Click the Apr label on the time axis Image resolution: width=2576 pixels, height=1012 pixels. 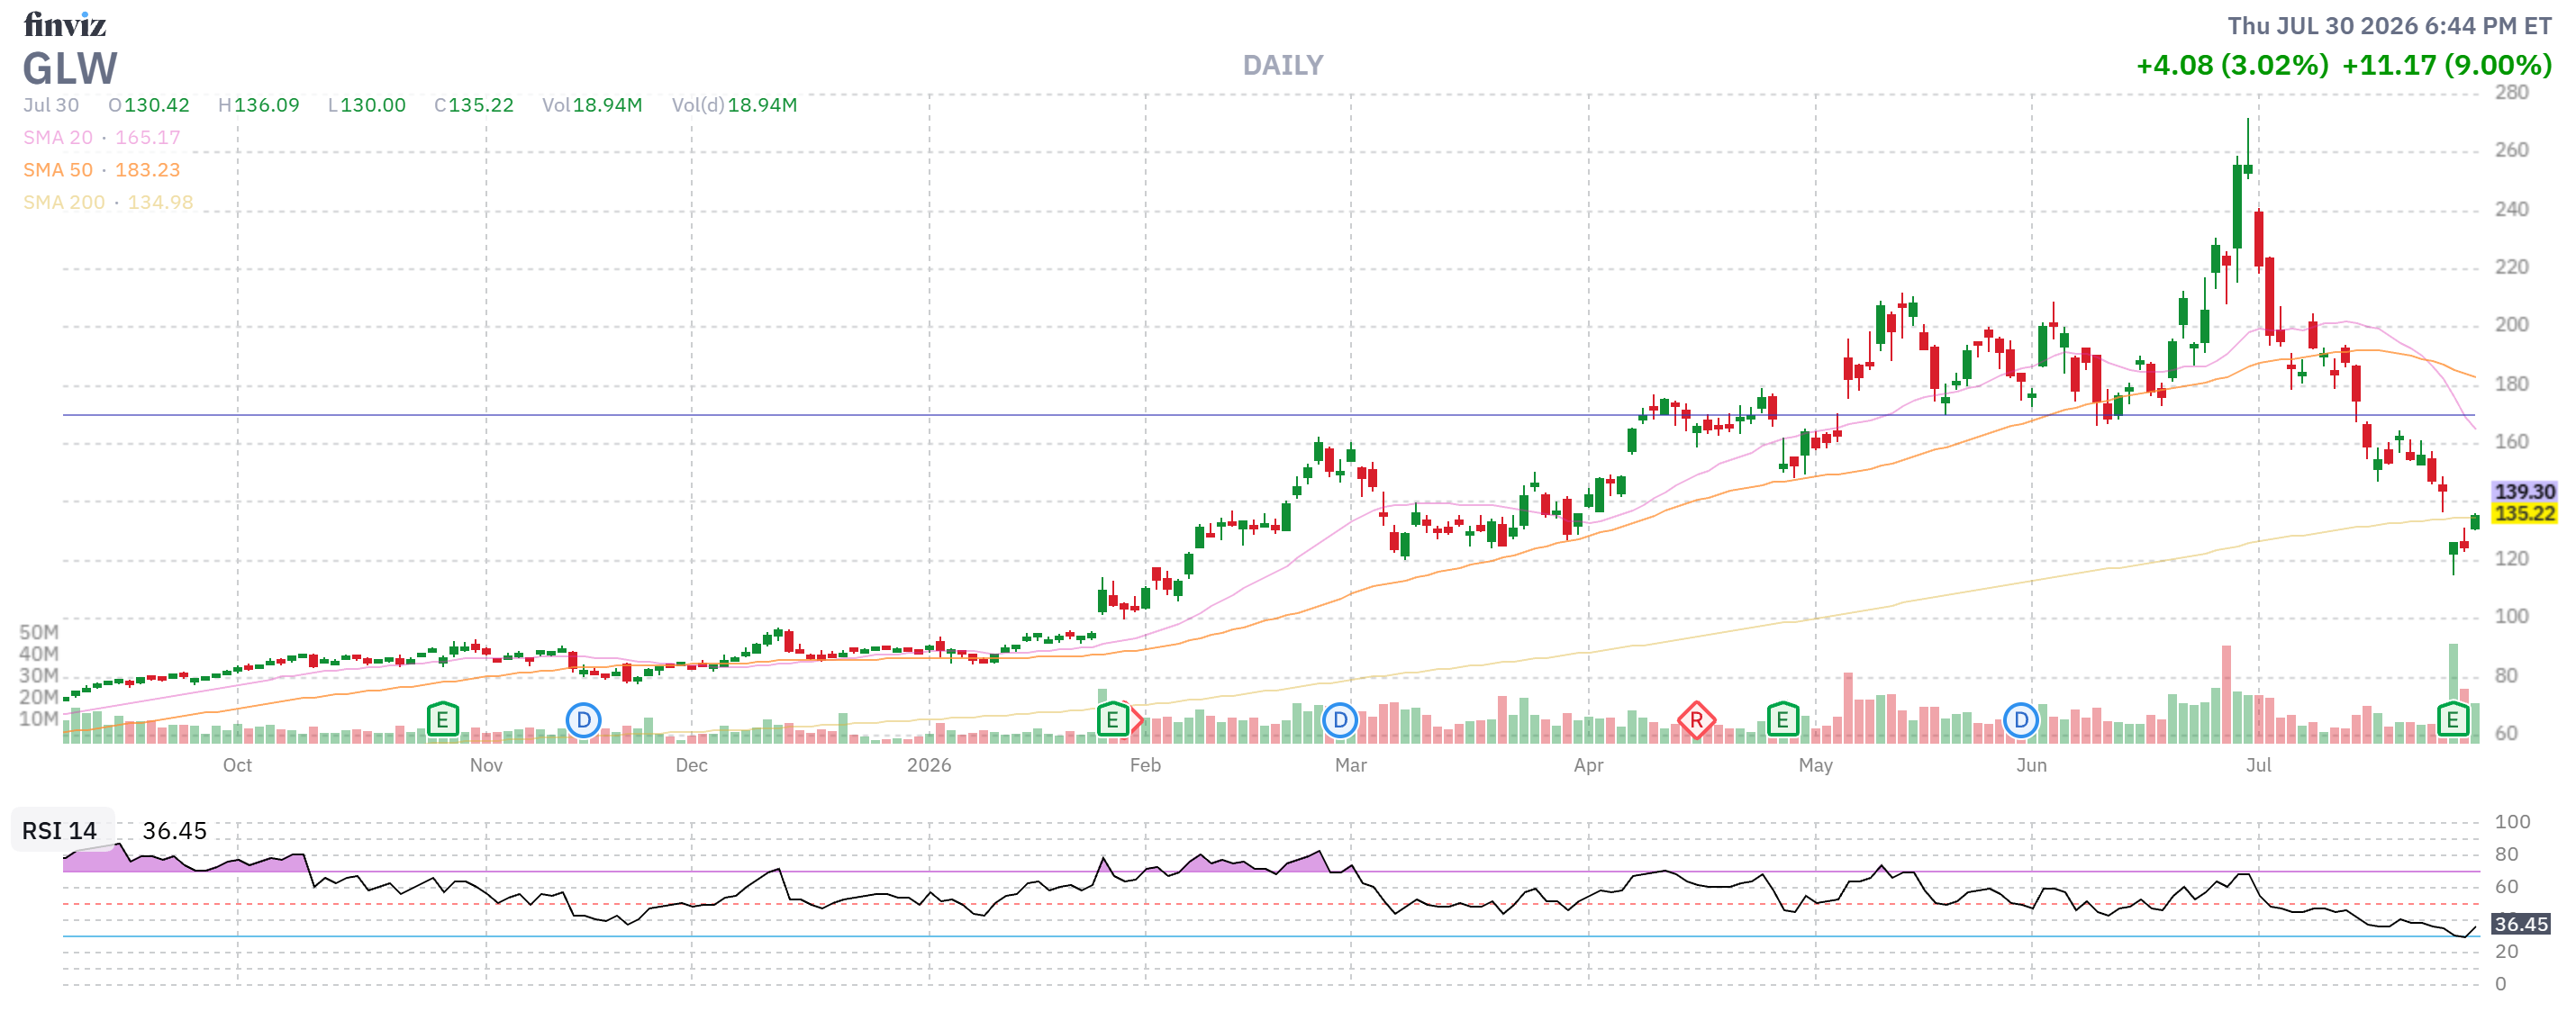(x=1588, y=765)
